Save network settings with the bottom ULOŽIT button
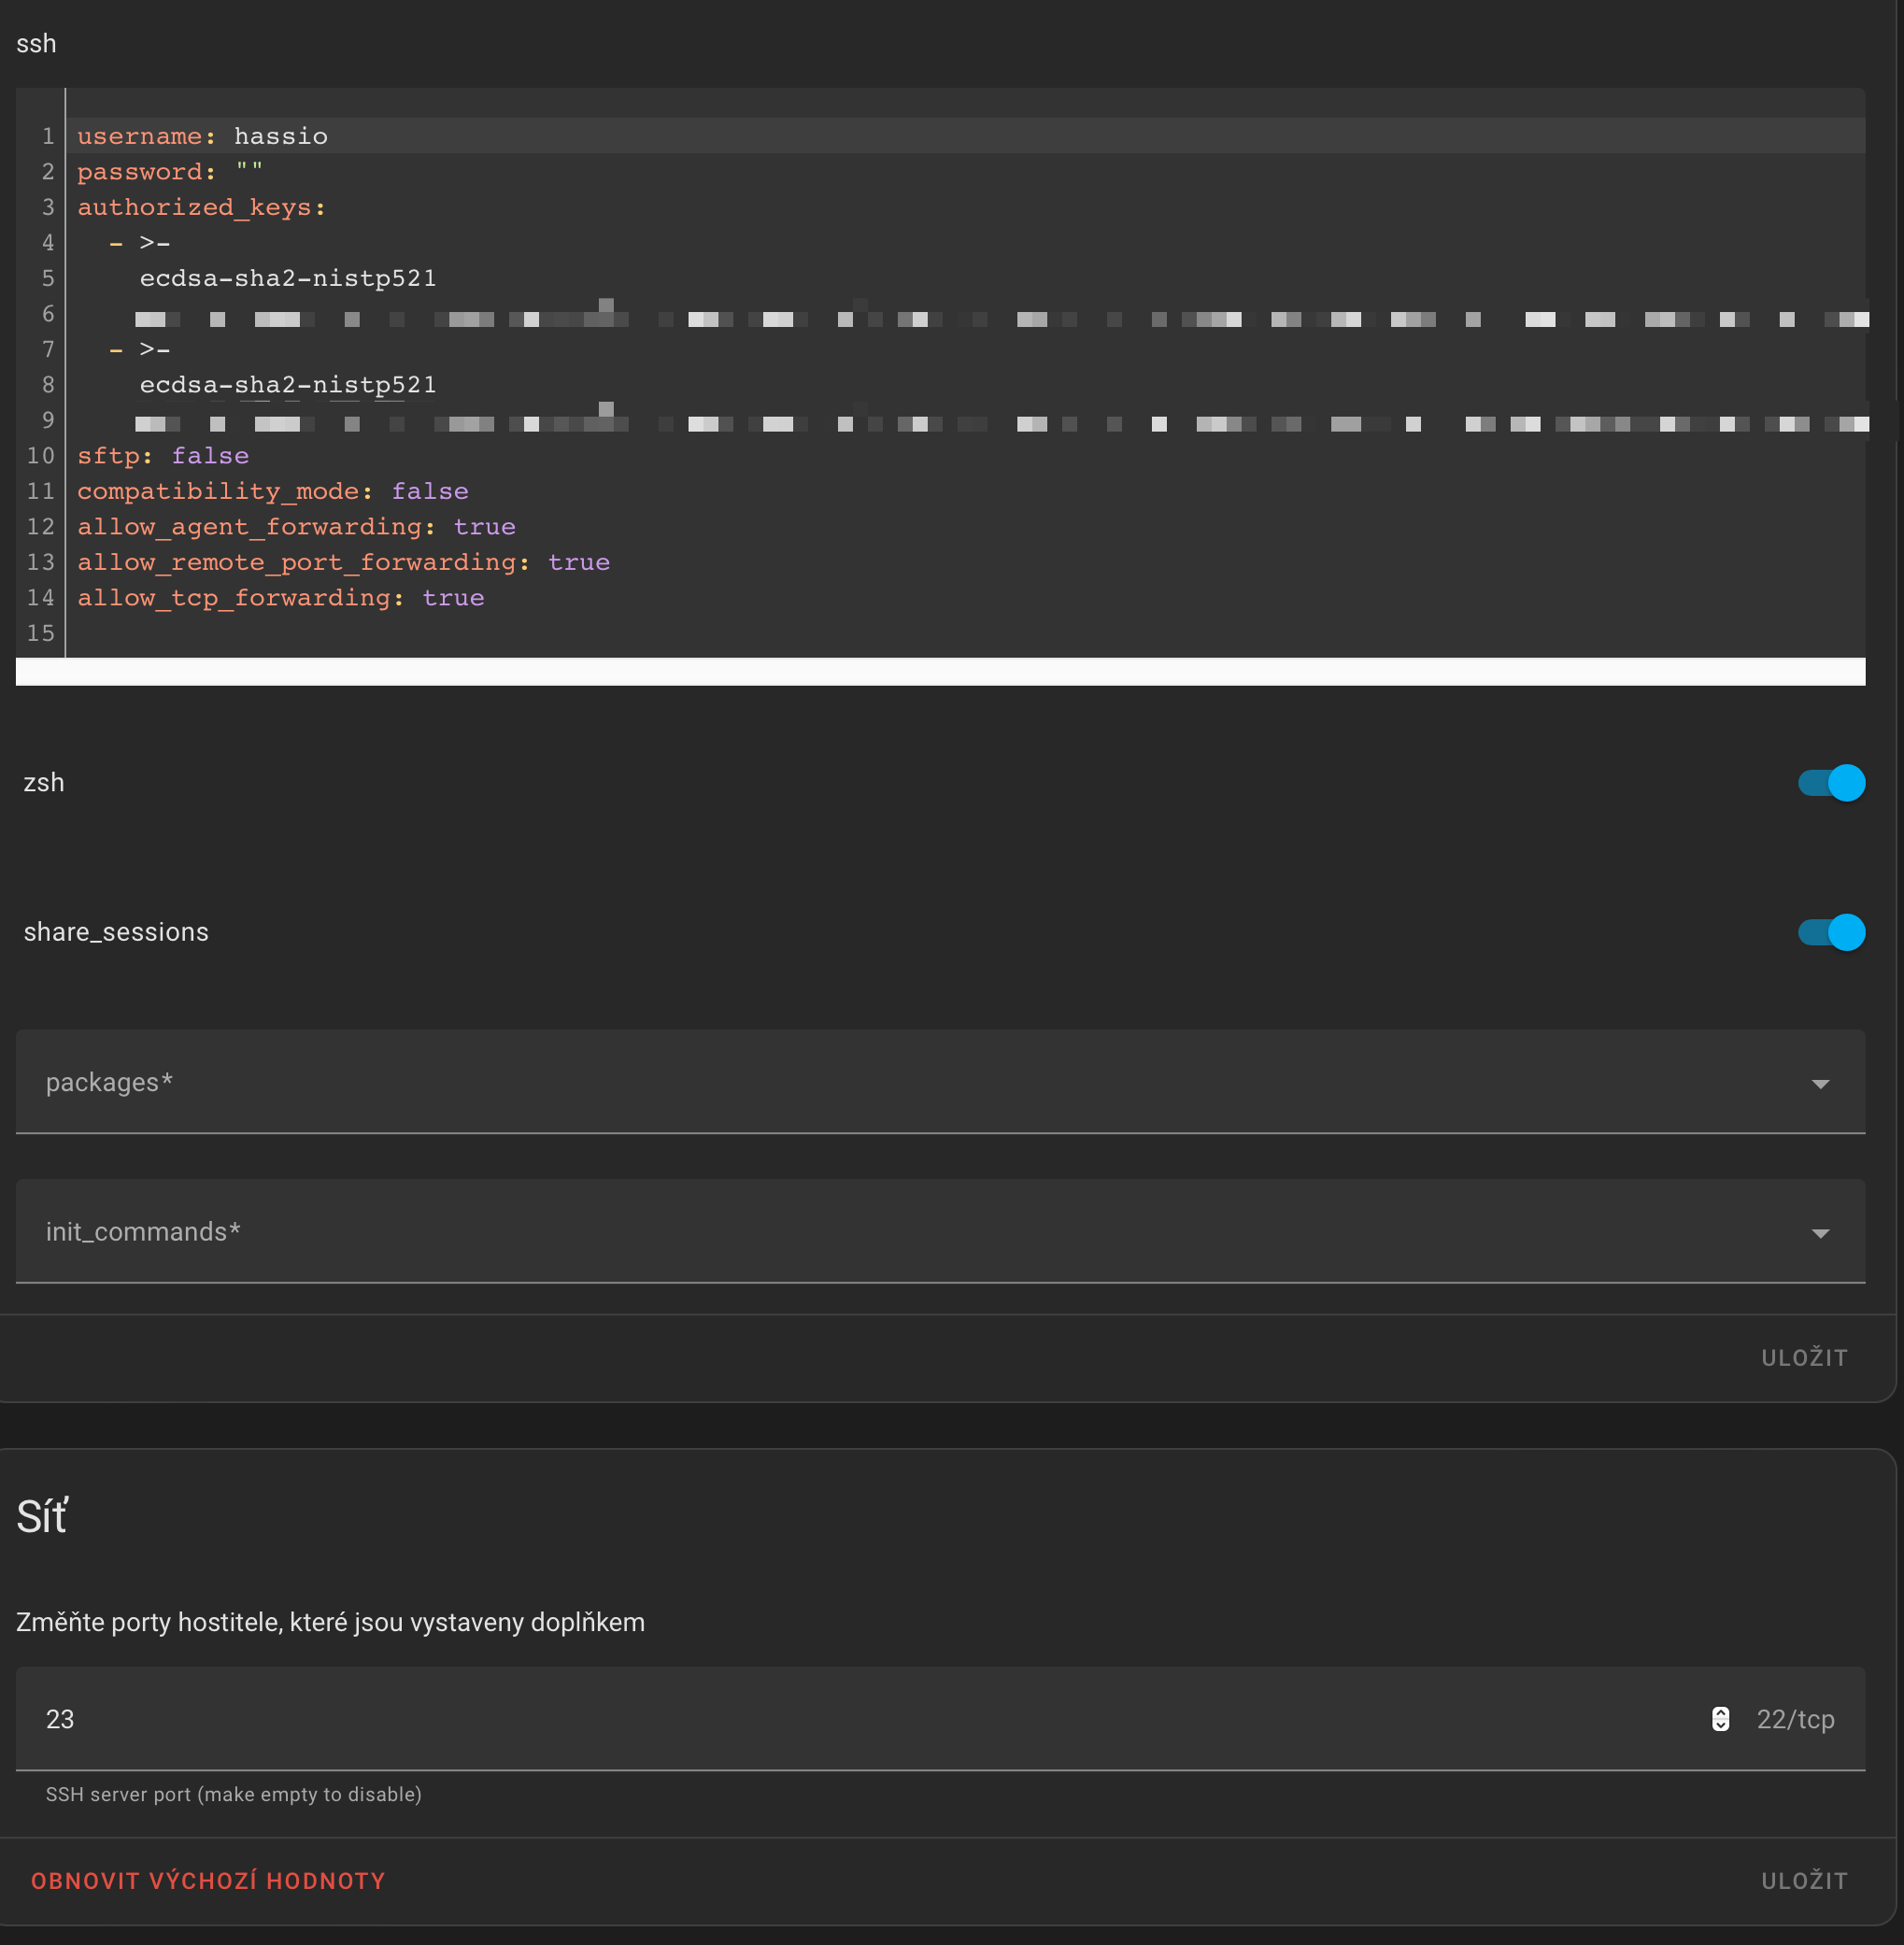The image size is (1904, 1945). point(1804,1880)
